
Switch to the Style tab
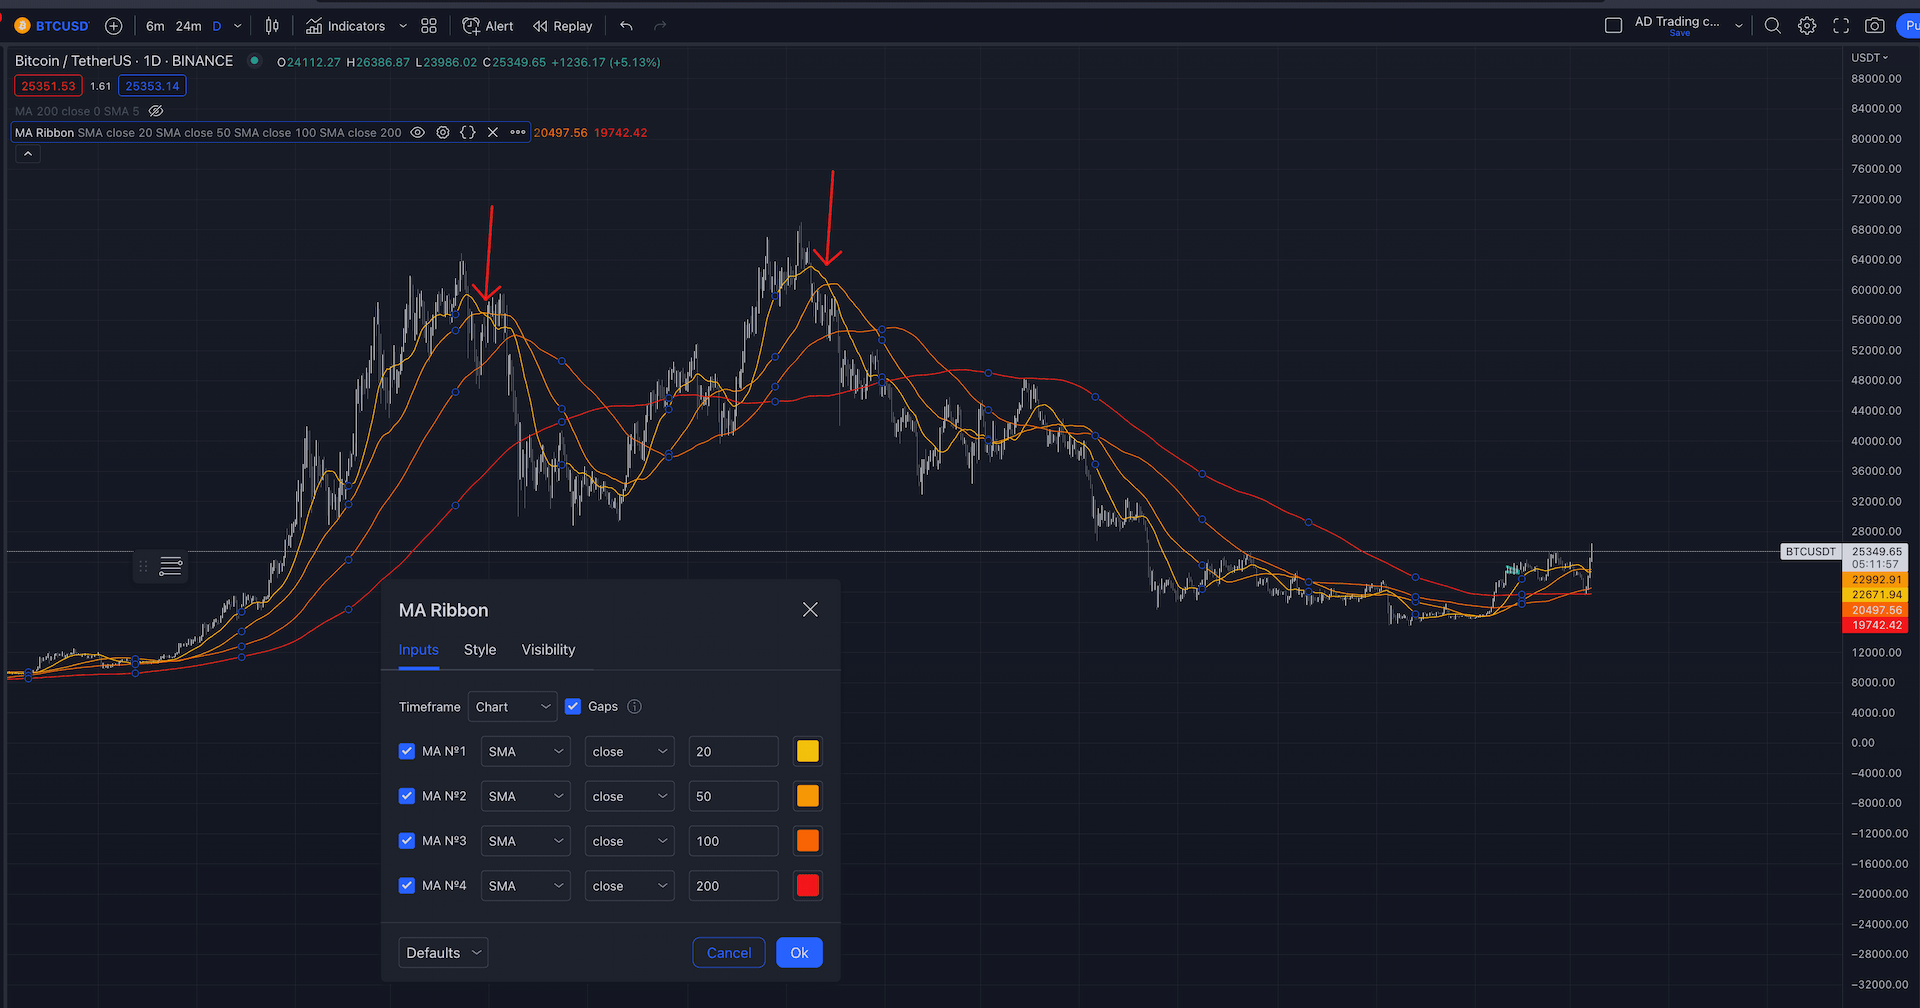coord(480,650)
